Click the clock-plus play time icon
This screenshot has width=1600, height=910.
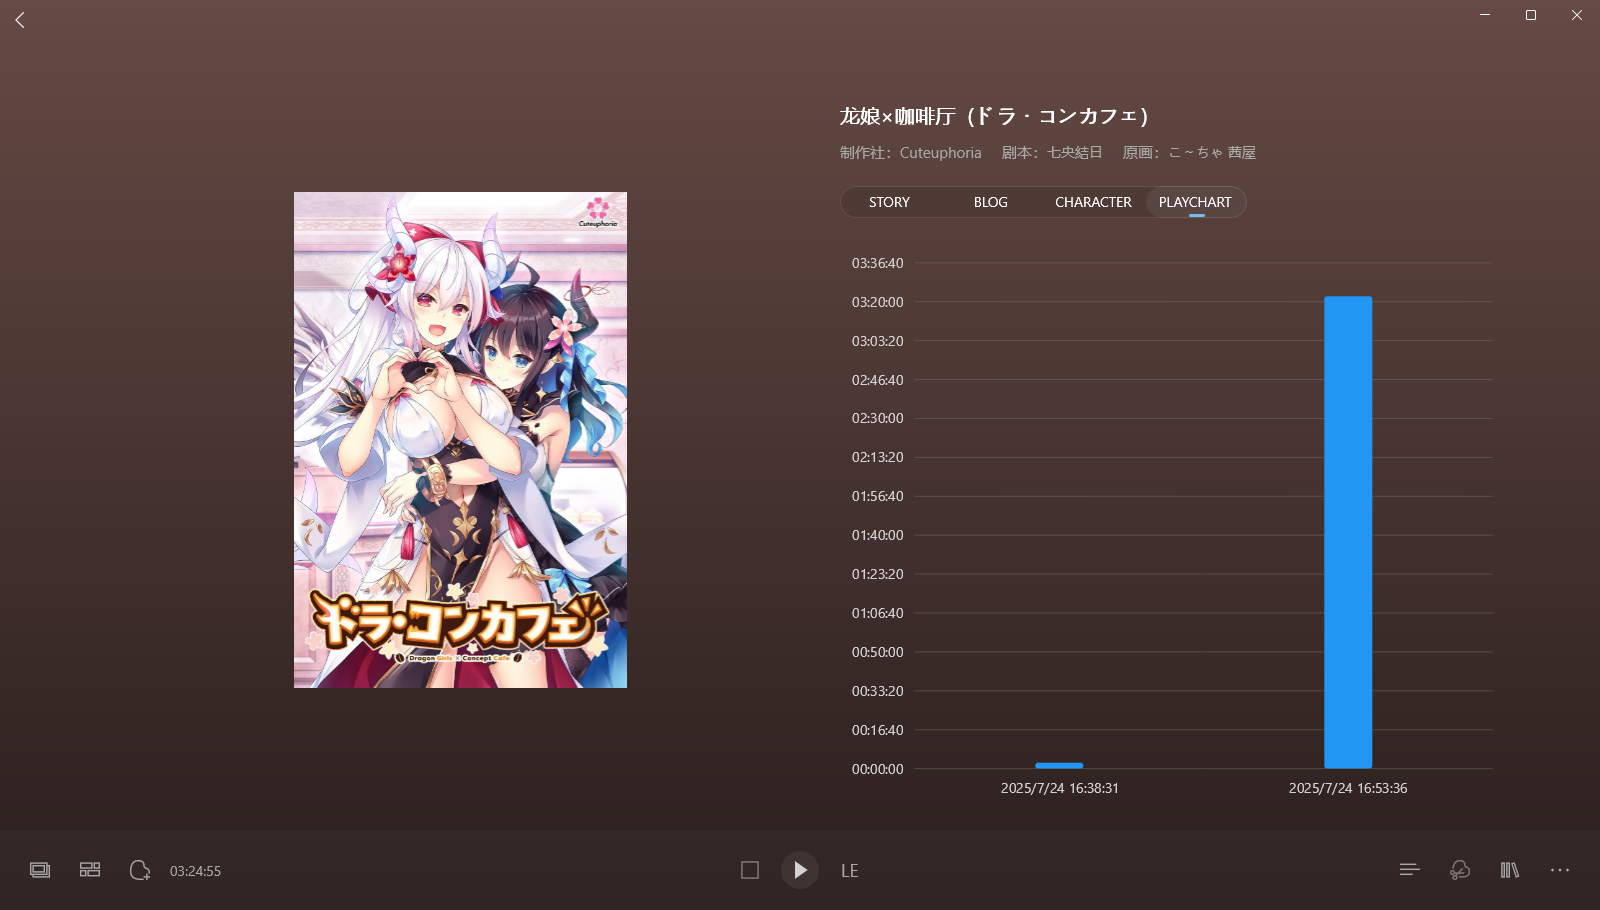140,870
